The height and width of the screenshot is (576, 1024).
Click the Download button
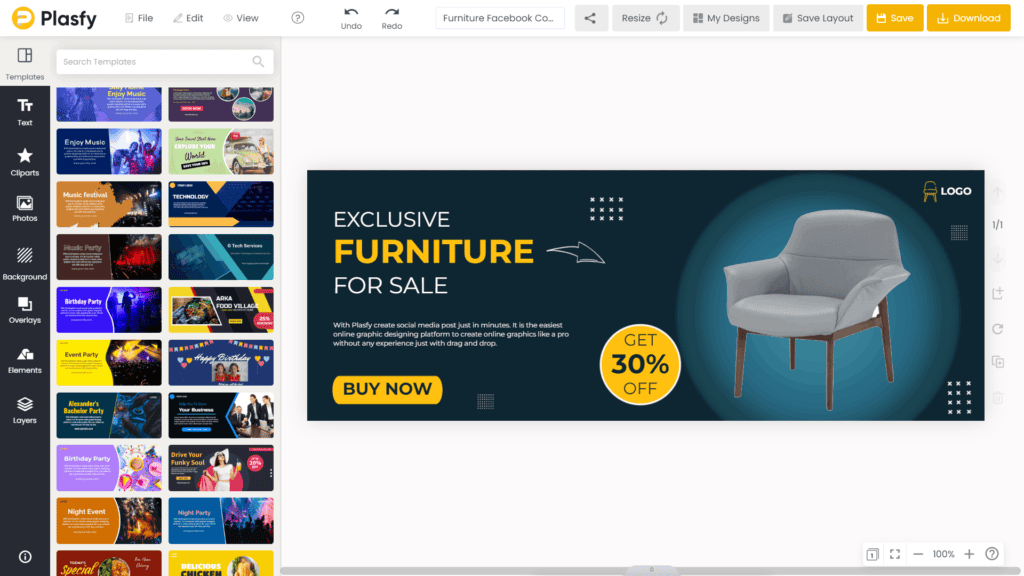(x=968, y=18)
